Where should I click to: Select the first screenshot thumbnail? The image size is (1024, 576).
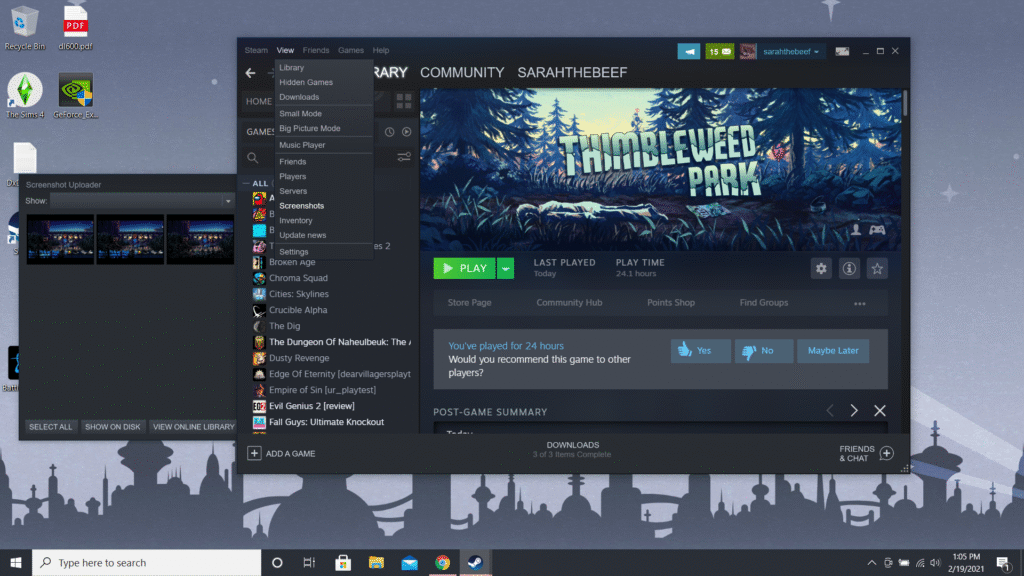[x=60, y=239]
